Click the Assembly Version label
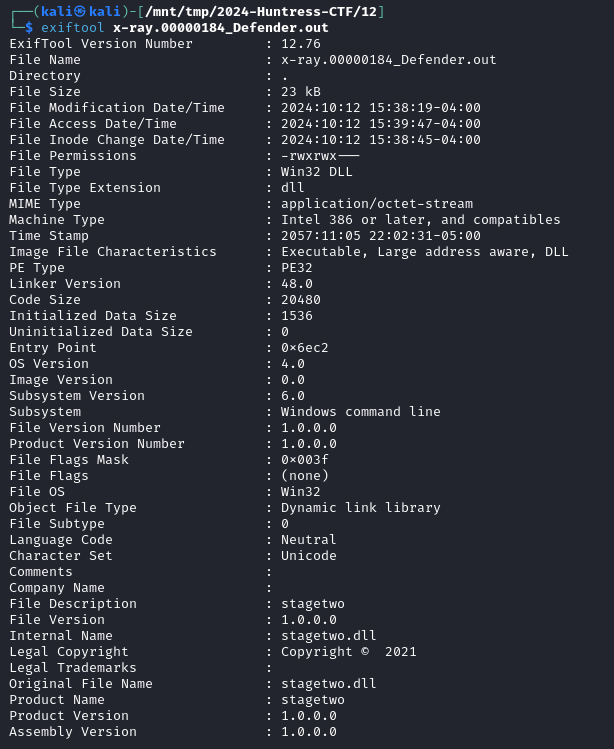The height and width of the screenshot is (749, 614). pos(73,732)
